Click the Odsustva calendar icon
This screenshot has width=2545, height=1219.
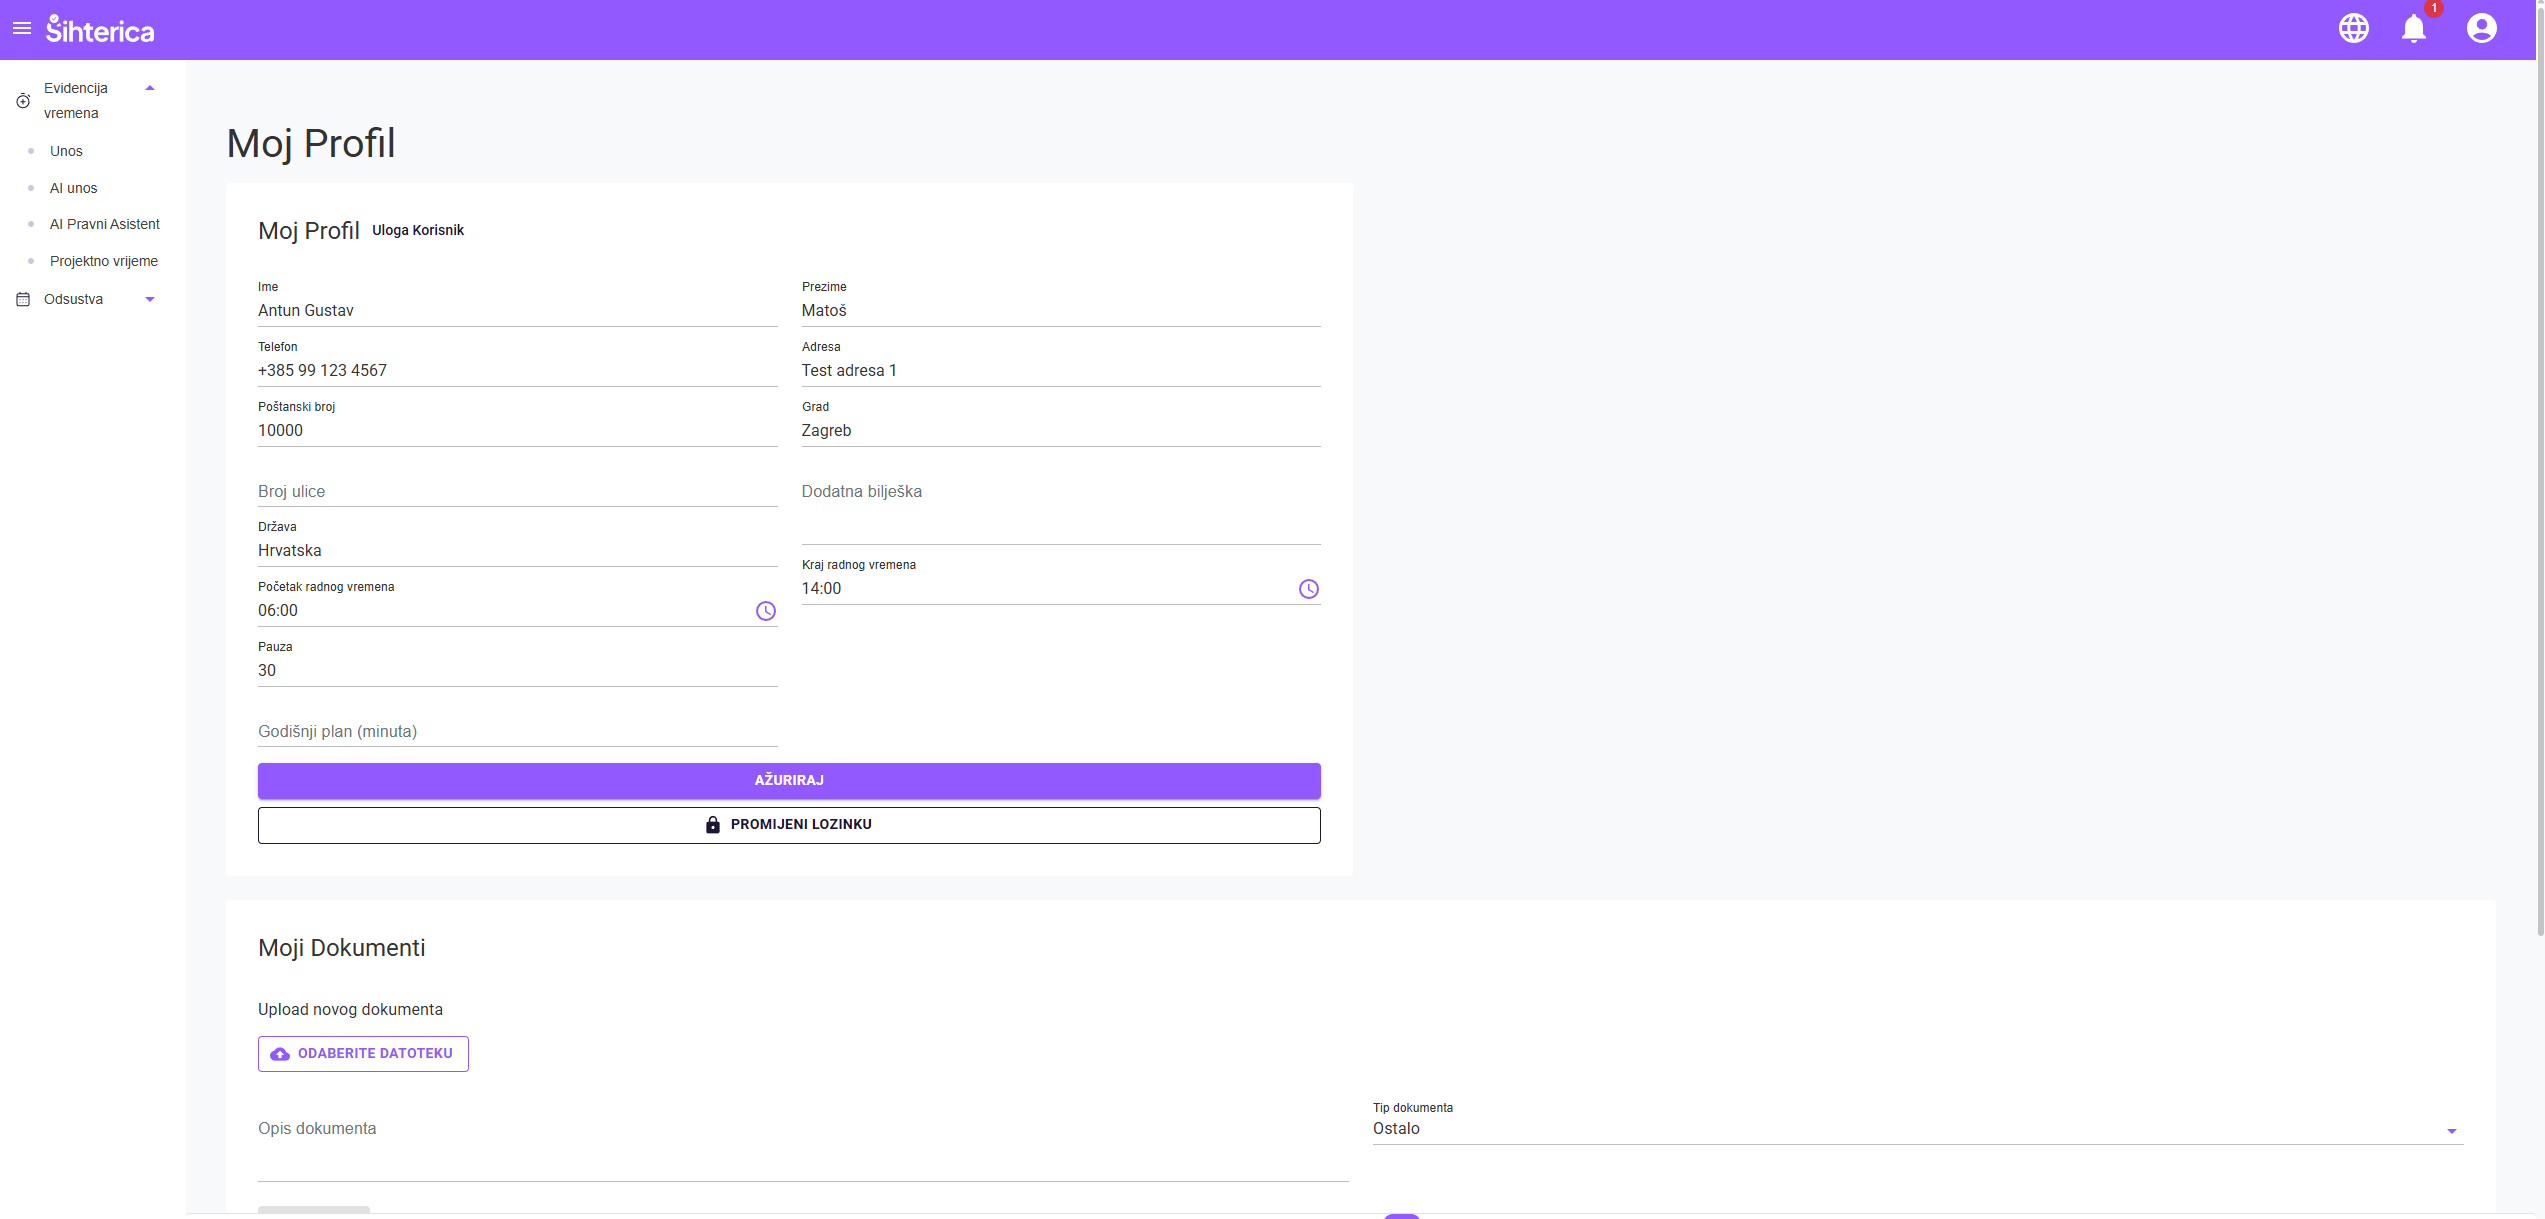click(23, 299)
